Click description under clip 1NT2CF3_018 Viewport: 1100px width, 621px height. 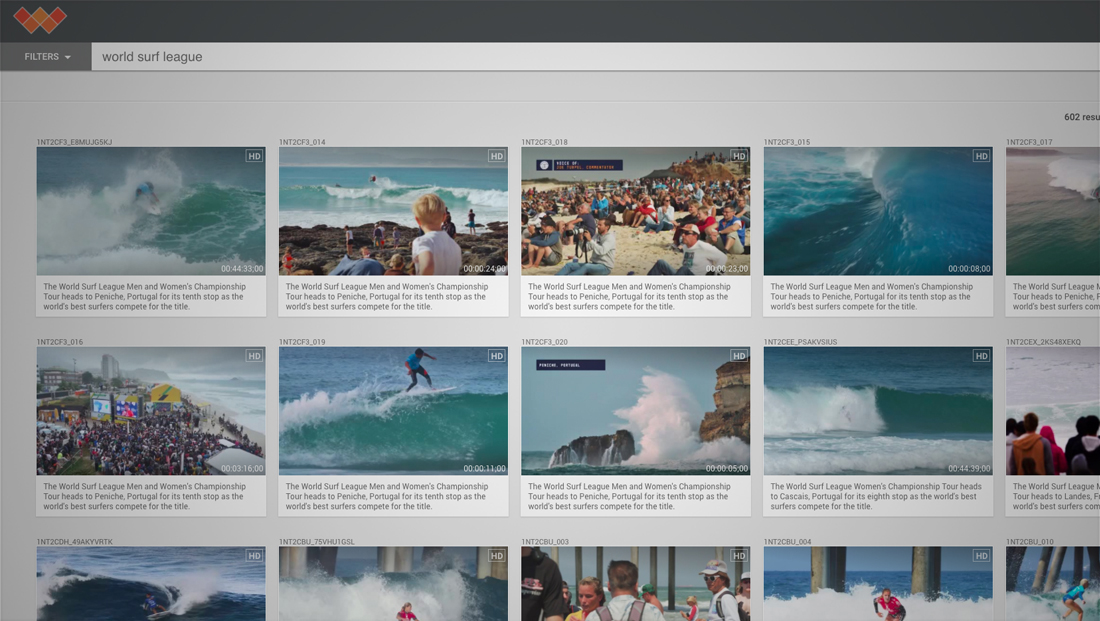tap(629, 296)
